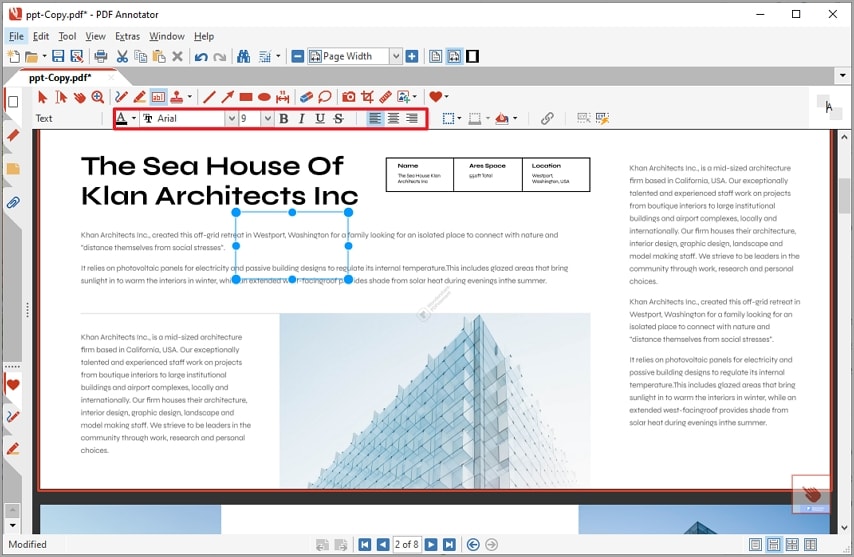The height and width of the screenshot is (557, 854).
Task: Click the Print icon
Action: (101, 56)
